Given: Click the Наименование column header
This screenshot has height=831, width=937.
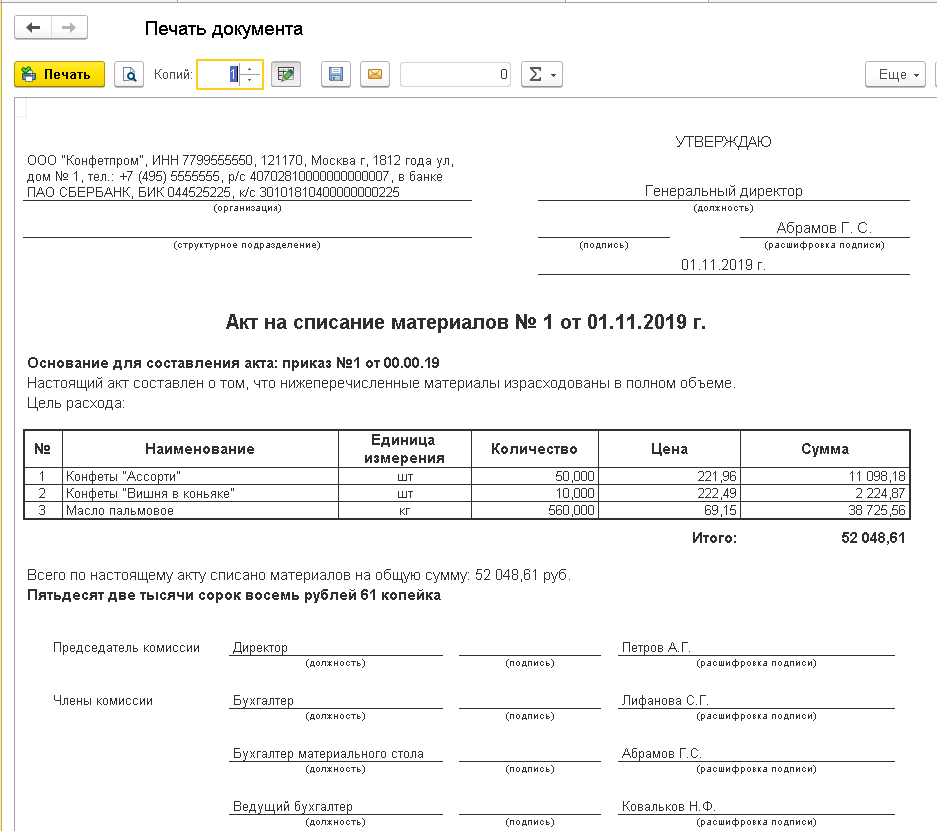Looking at the screenshot, I should 200,449.
